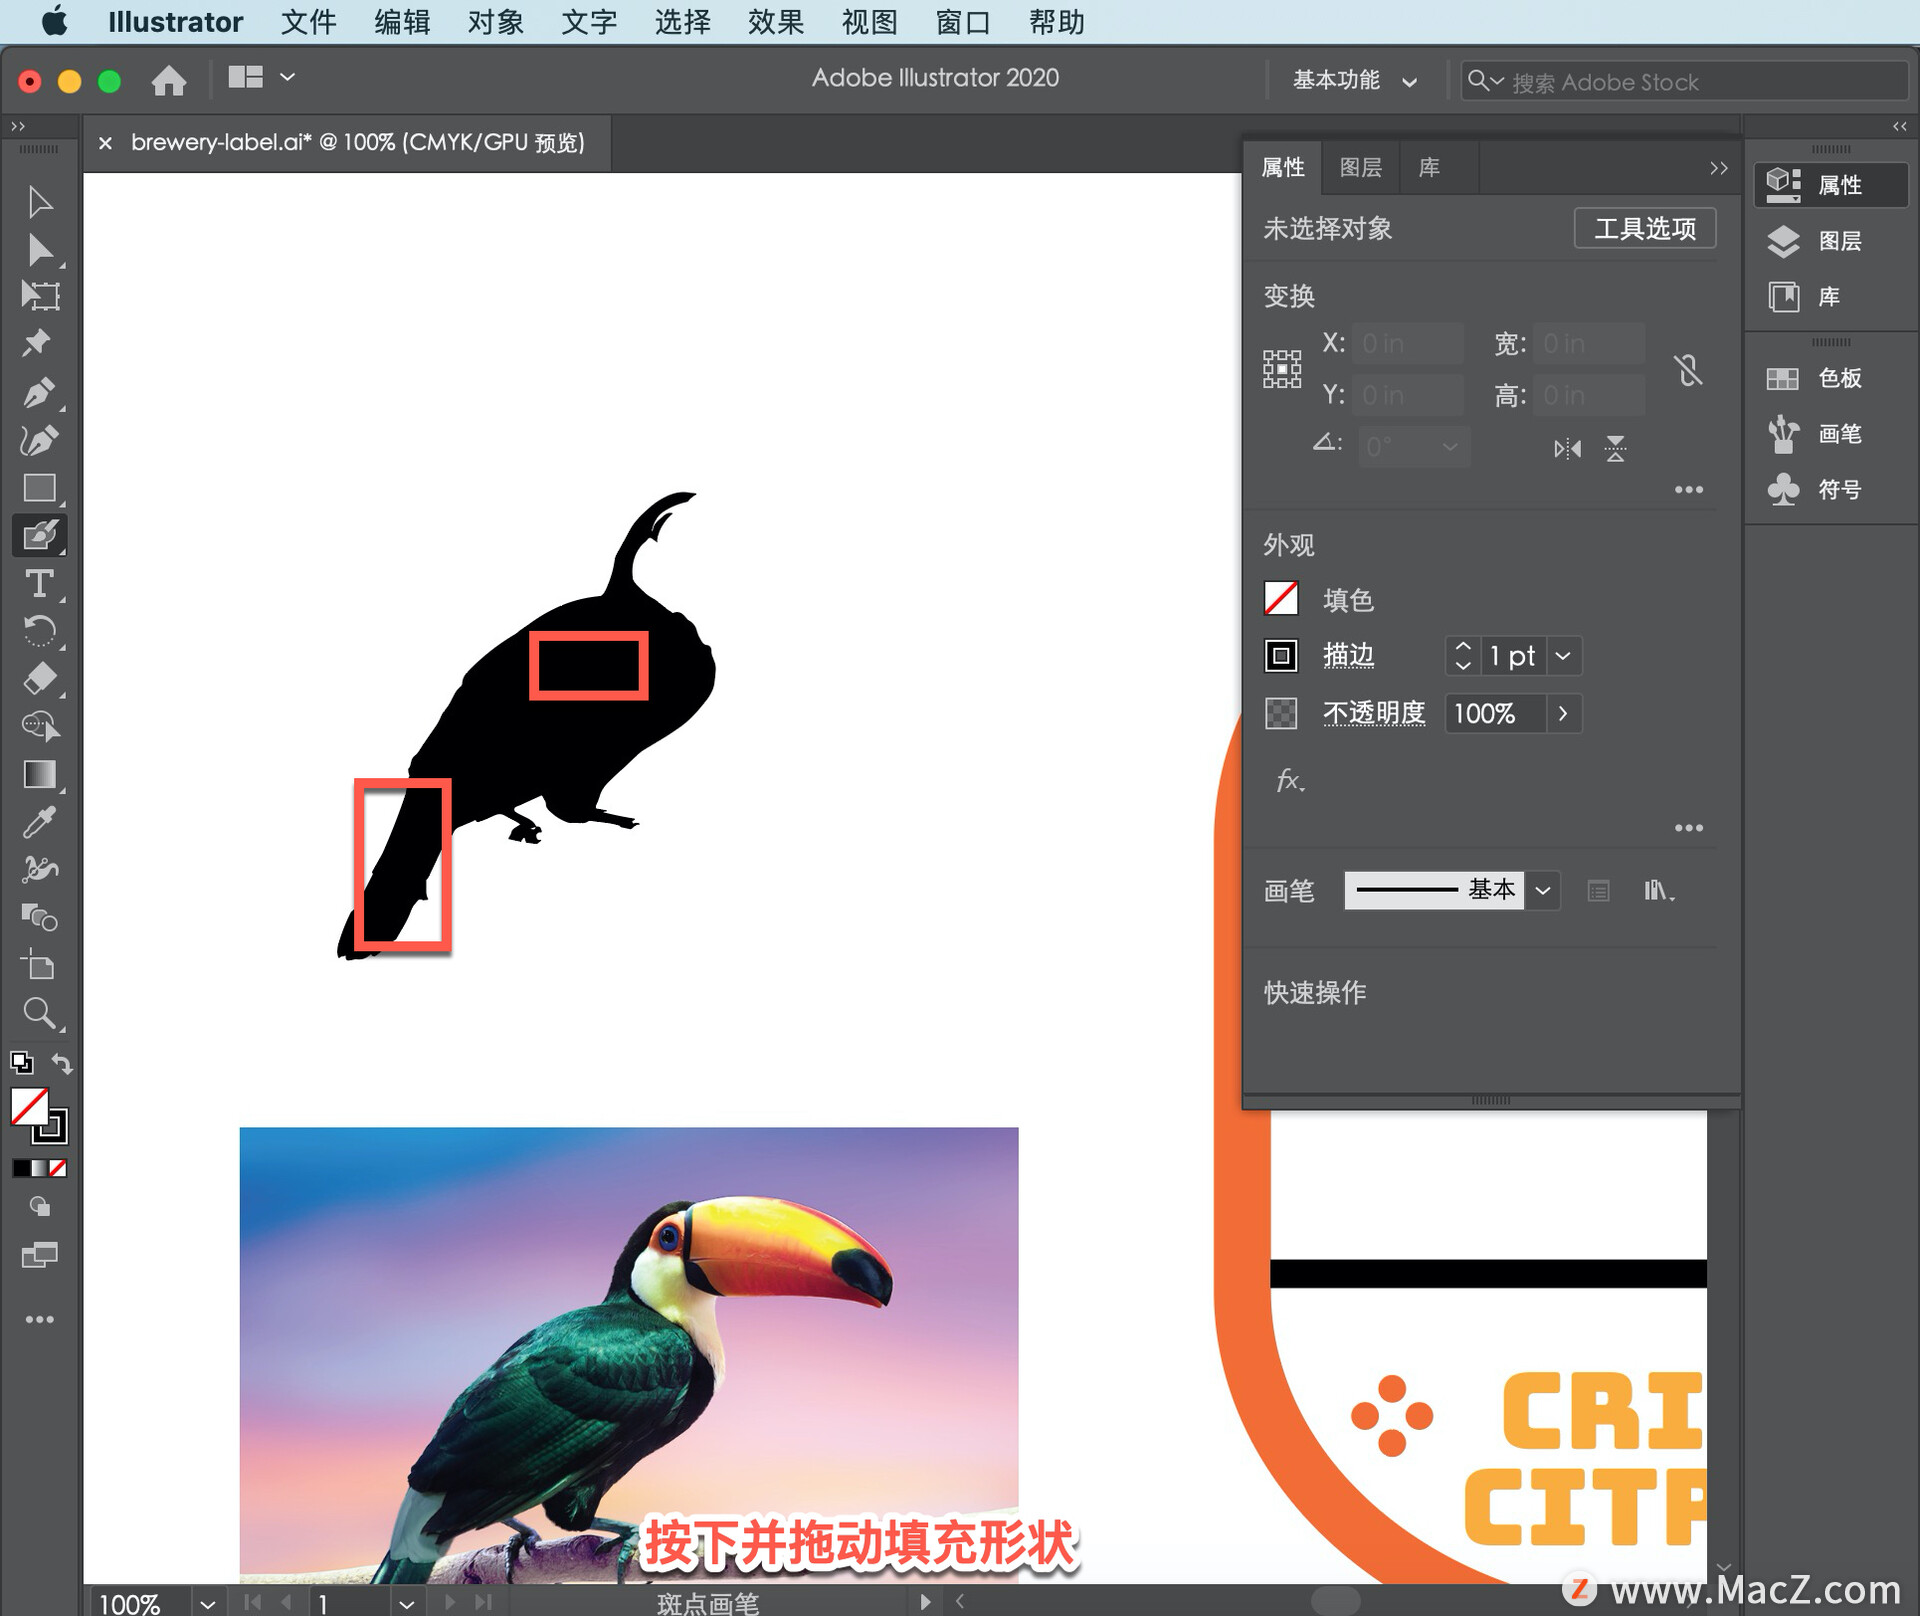Click the opacity 100% field

click(x=1495, y=714)
